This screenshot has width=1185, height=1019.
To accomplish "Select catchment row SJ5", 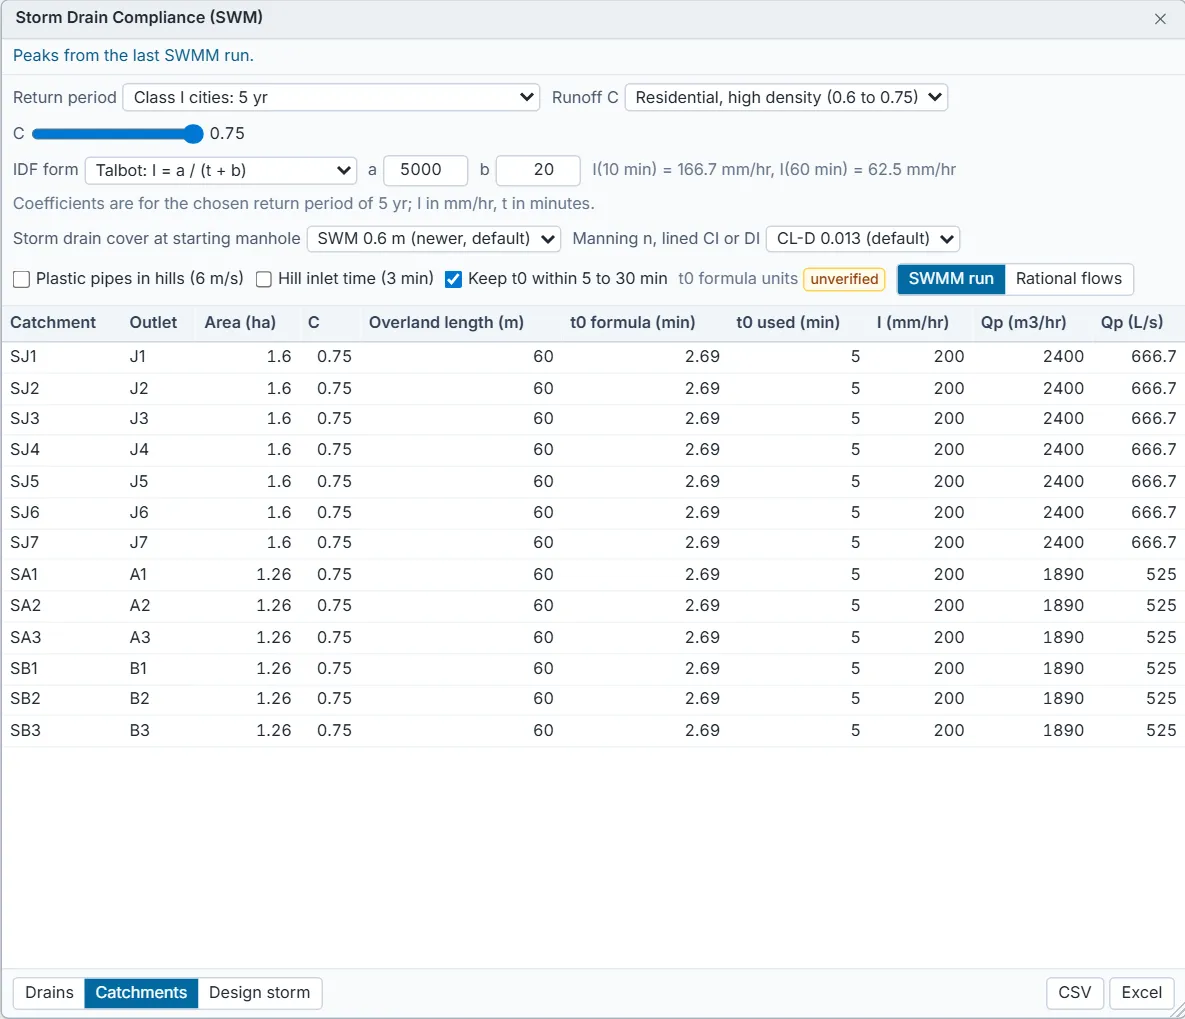I will 592,482.
